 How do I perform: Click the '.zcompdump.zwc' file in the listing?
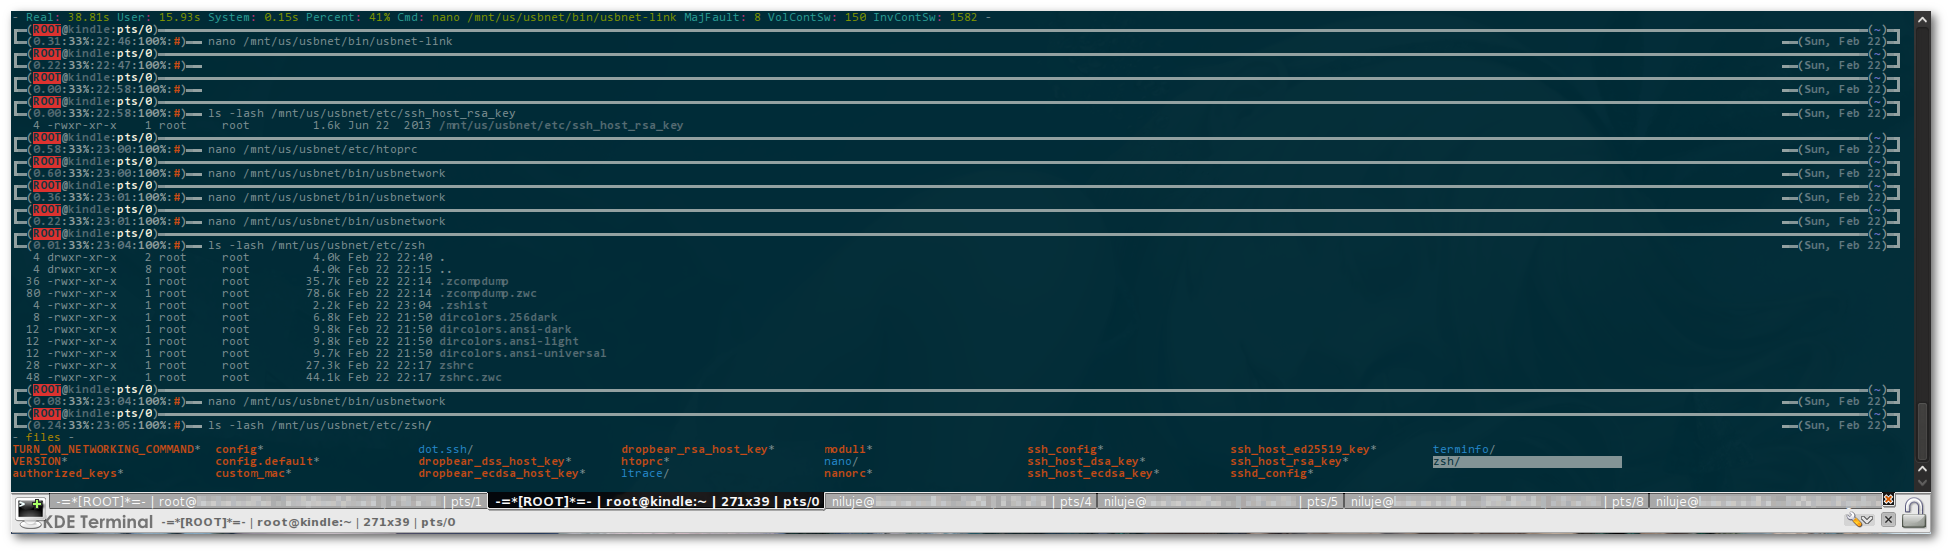[488, 294]
